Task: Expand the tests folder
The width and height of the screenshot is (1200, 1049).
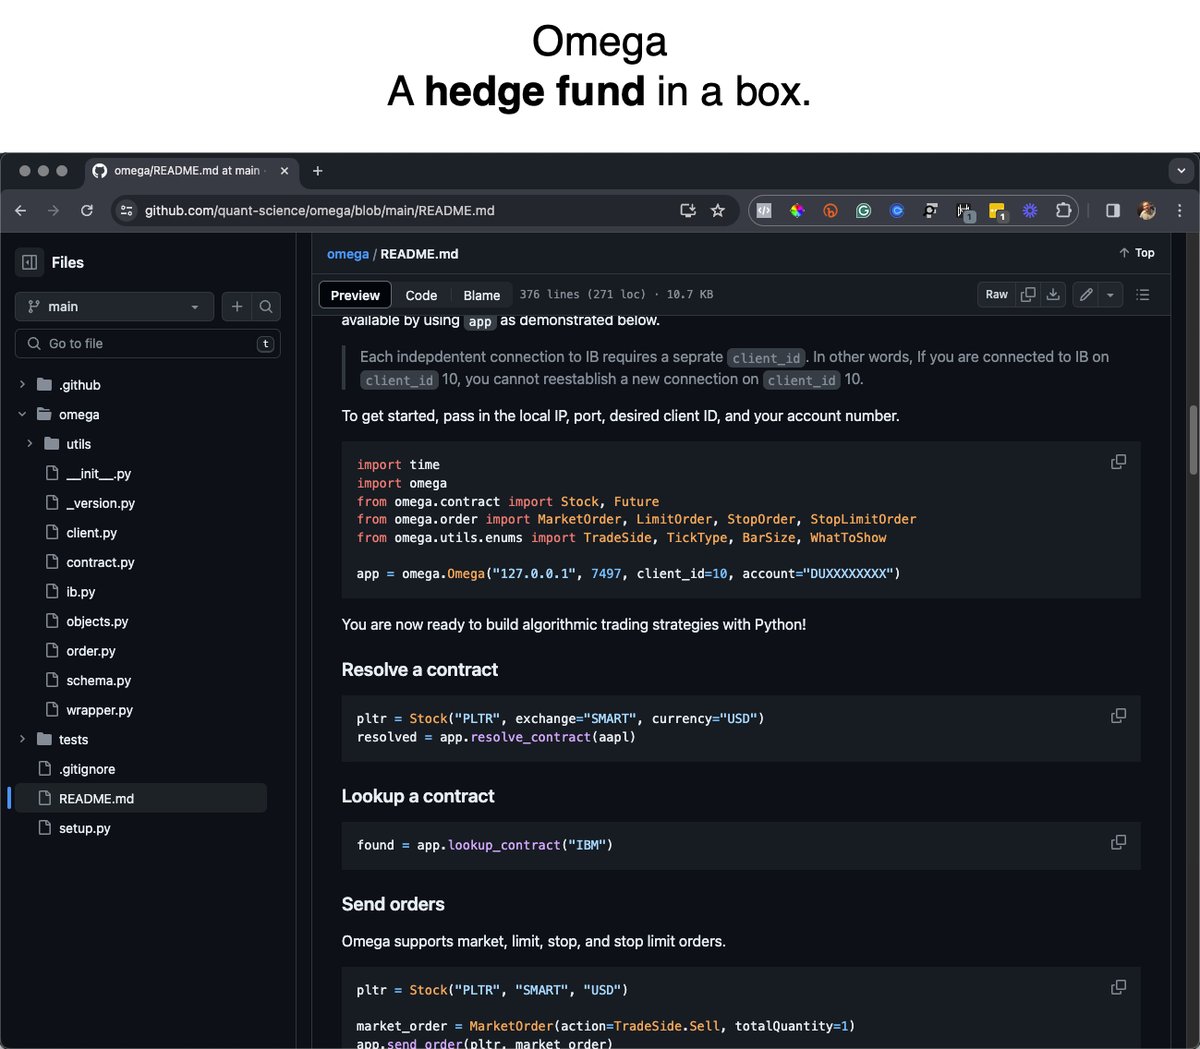Action: 22,739
